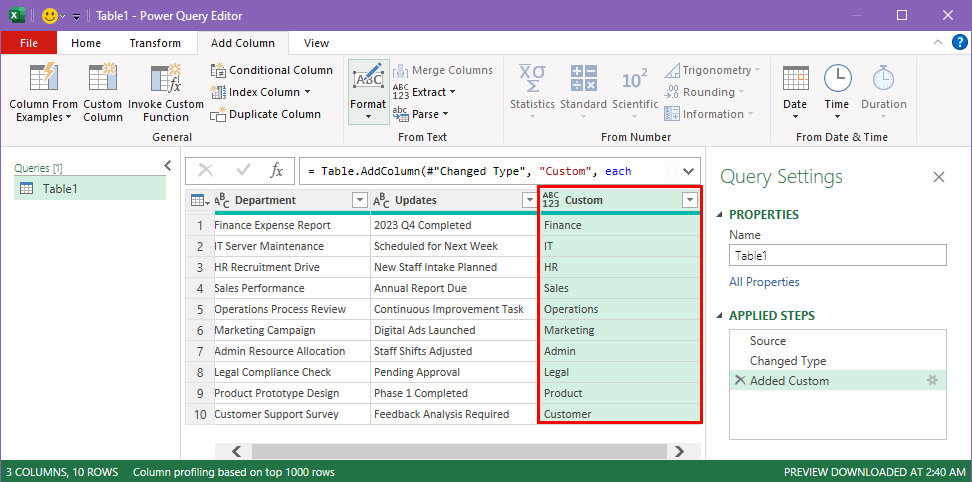Click cell "Digital Ads Launched"
This screenshot has height=482, width=972.
(454, 330)
